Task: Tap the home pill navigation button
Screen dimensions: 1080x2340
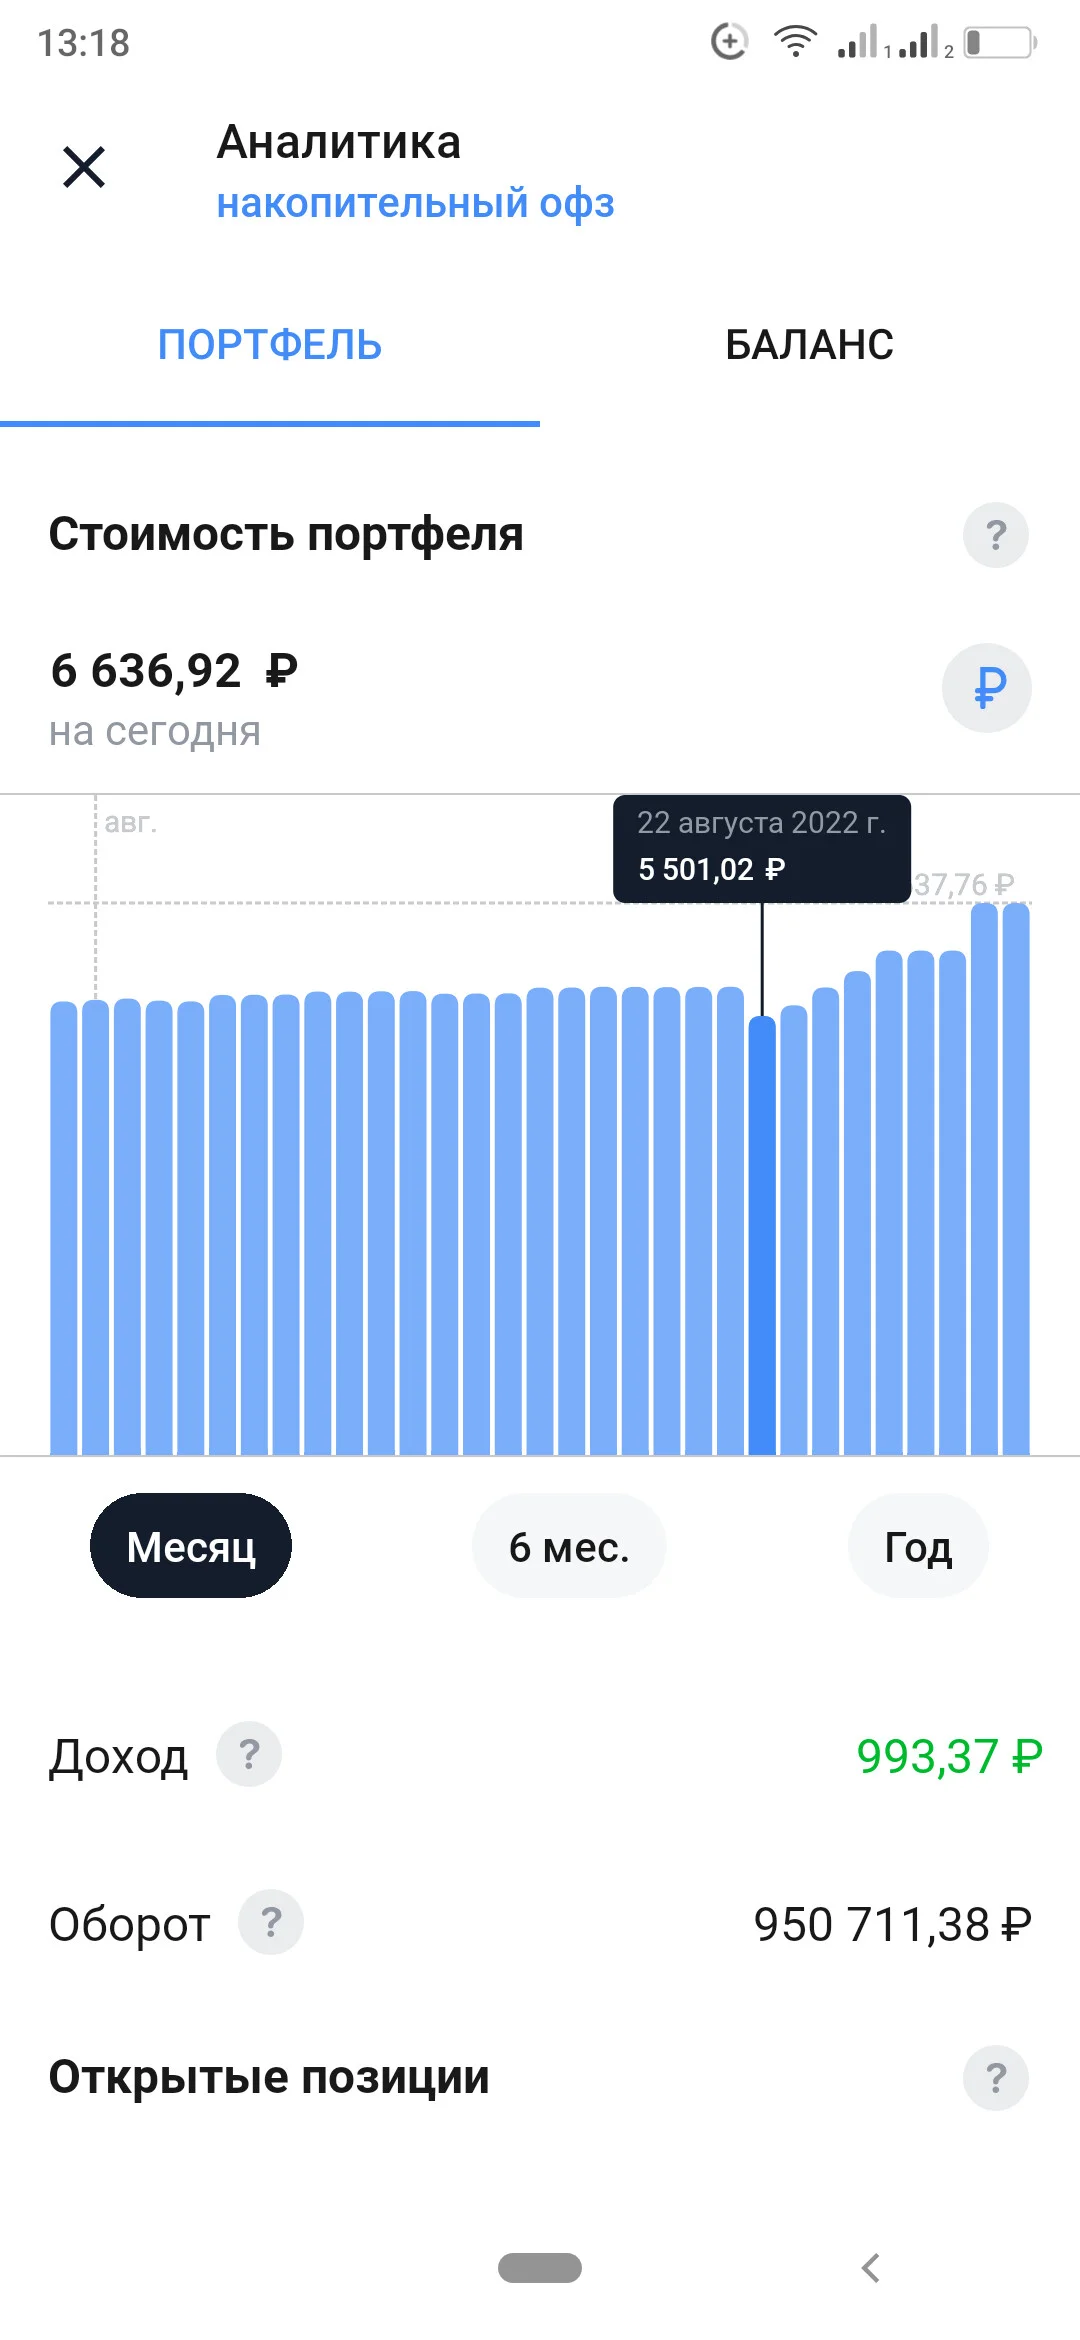Action: point(540,2268)
